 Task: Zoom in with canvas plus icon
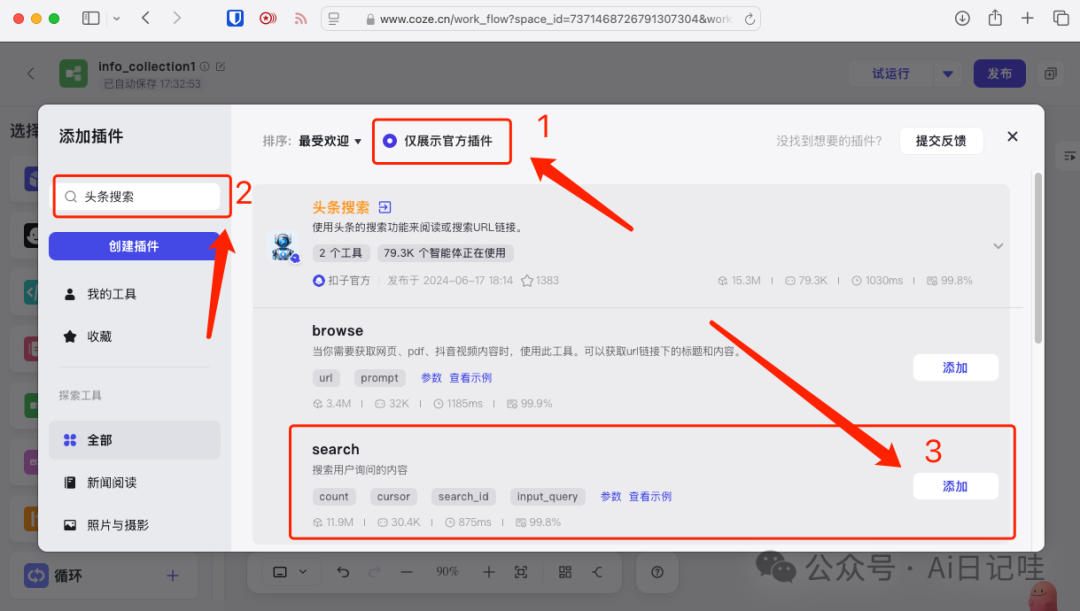click(488, 572)
